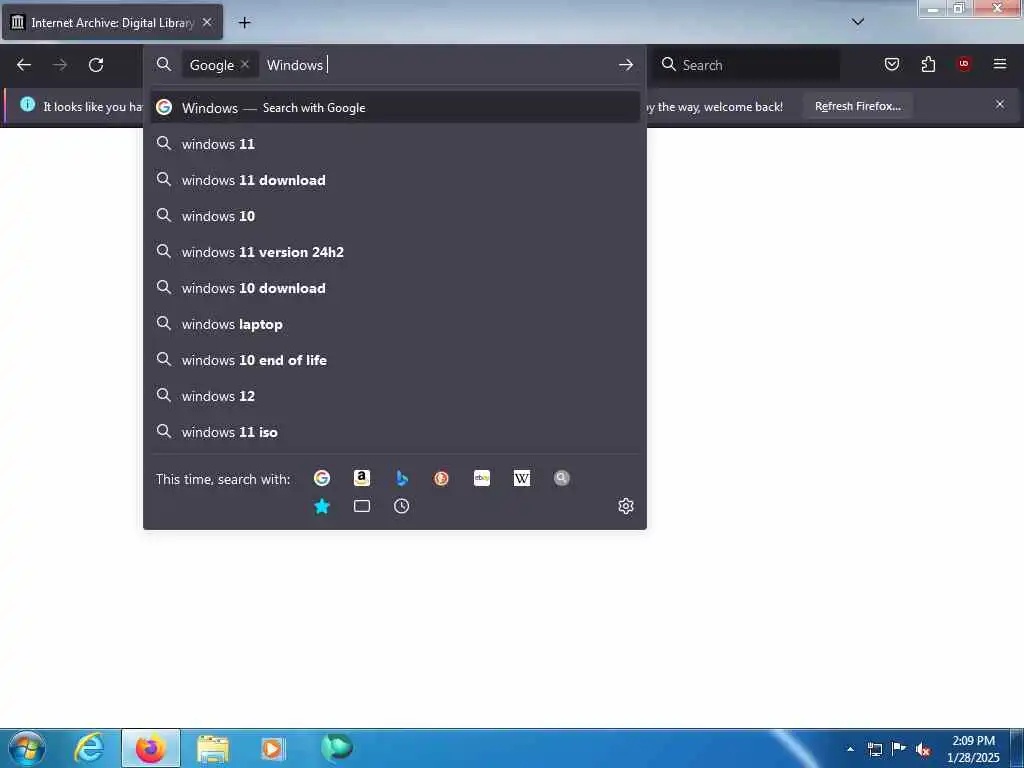Select suggestion 'windows 10 end of life'
Screen dimensions: 1024x768
[395, 360]
